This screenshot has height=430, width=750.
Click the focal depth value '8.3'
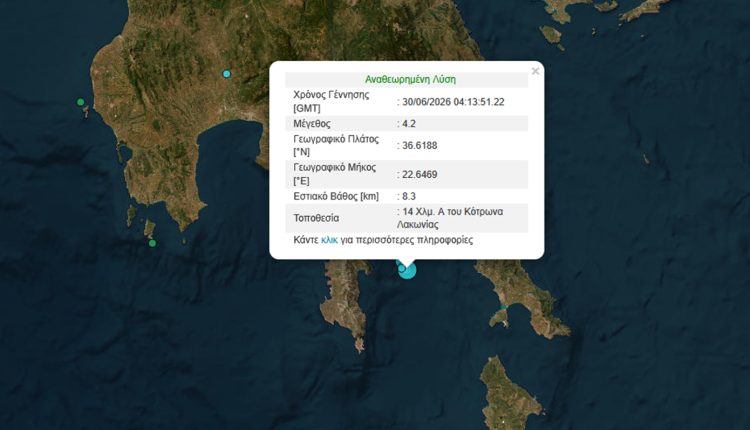coord(409,196)
